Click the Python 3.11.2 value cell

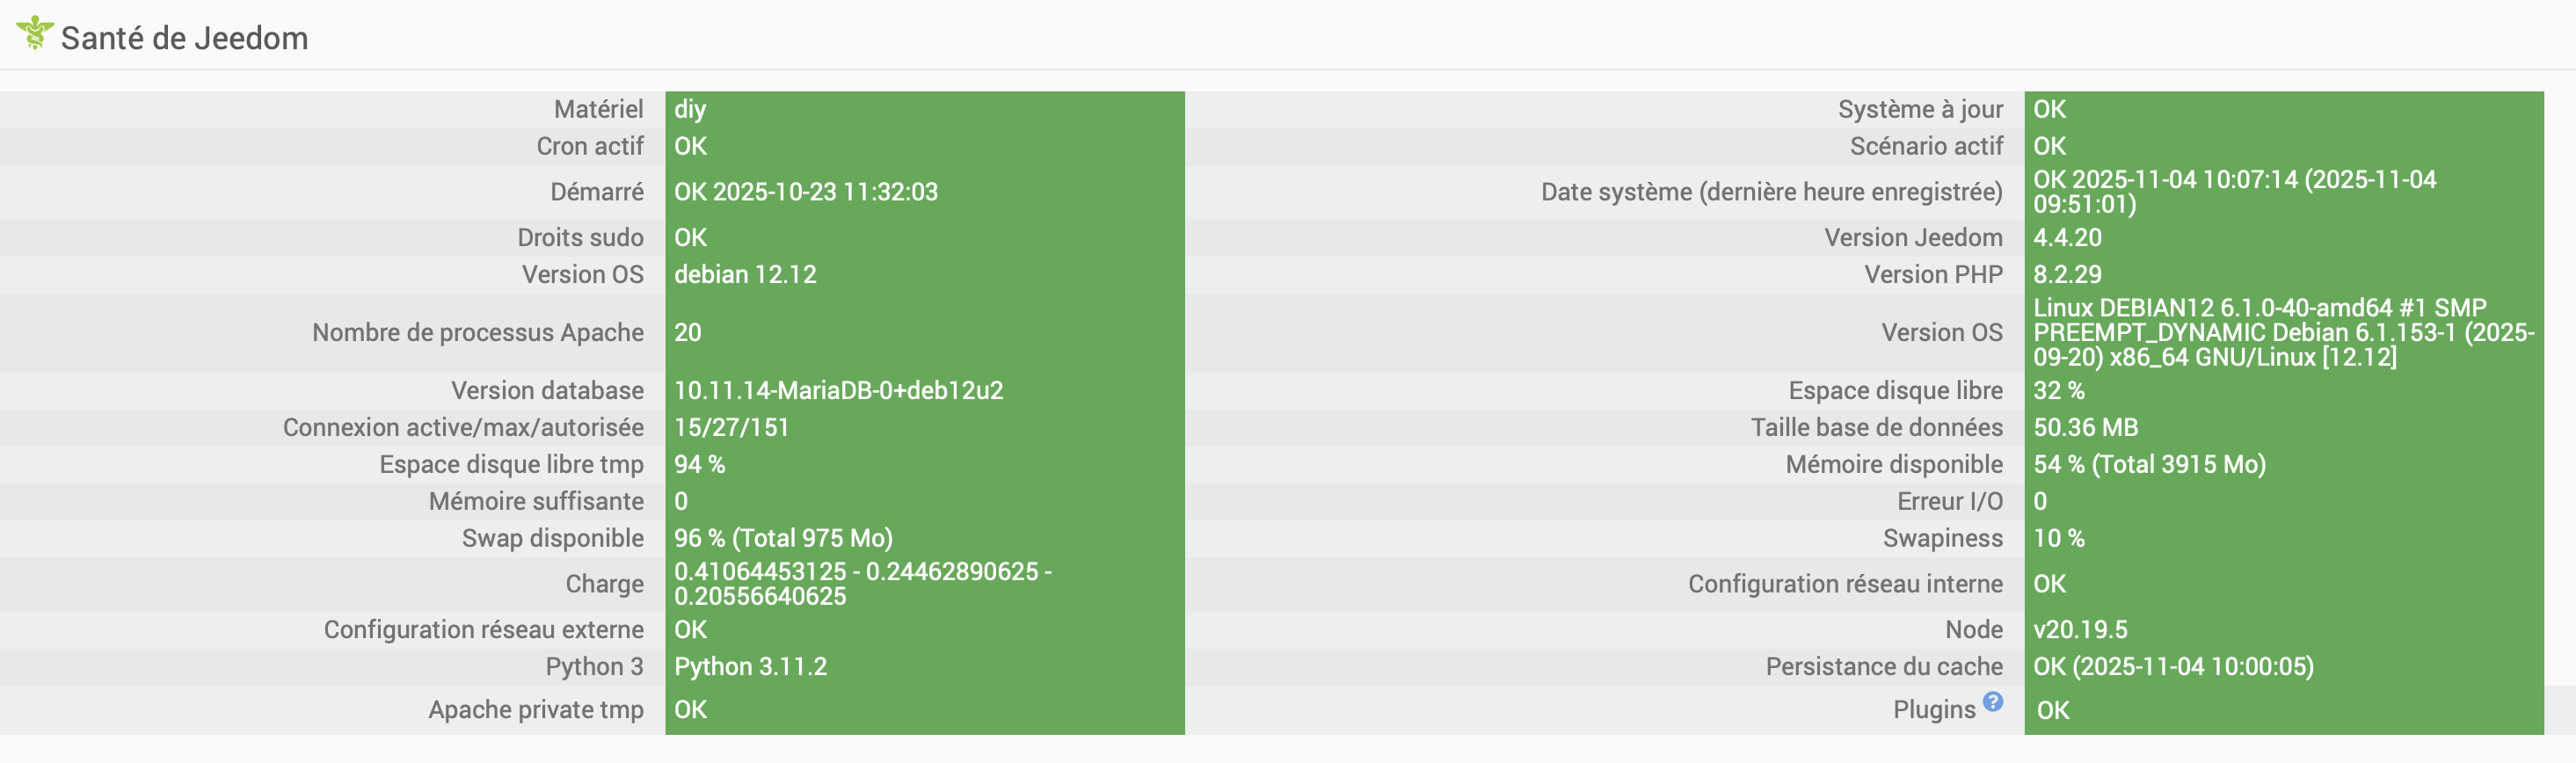pyautogui.click(x=750, y=666)
